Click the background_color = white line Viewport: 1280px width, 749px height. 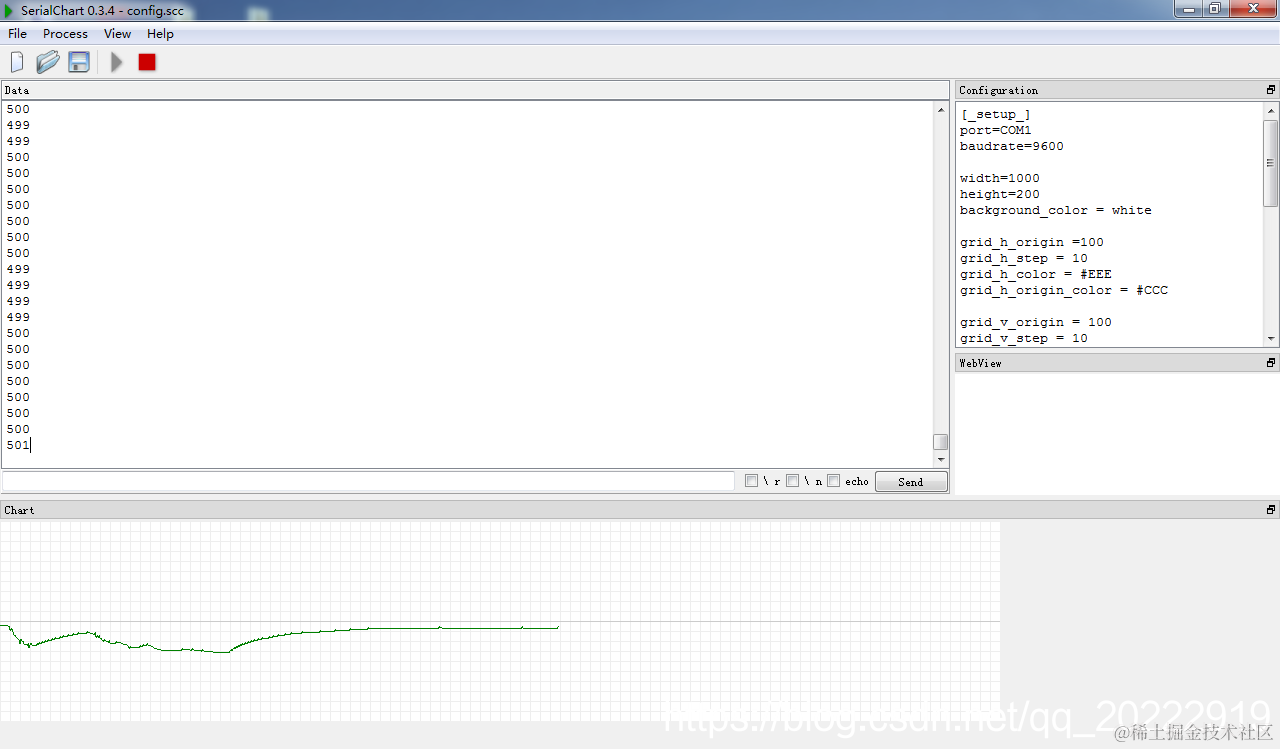point(1056,210)
